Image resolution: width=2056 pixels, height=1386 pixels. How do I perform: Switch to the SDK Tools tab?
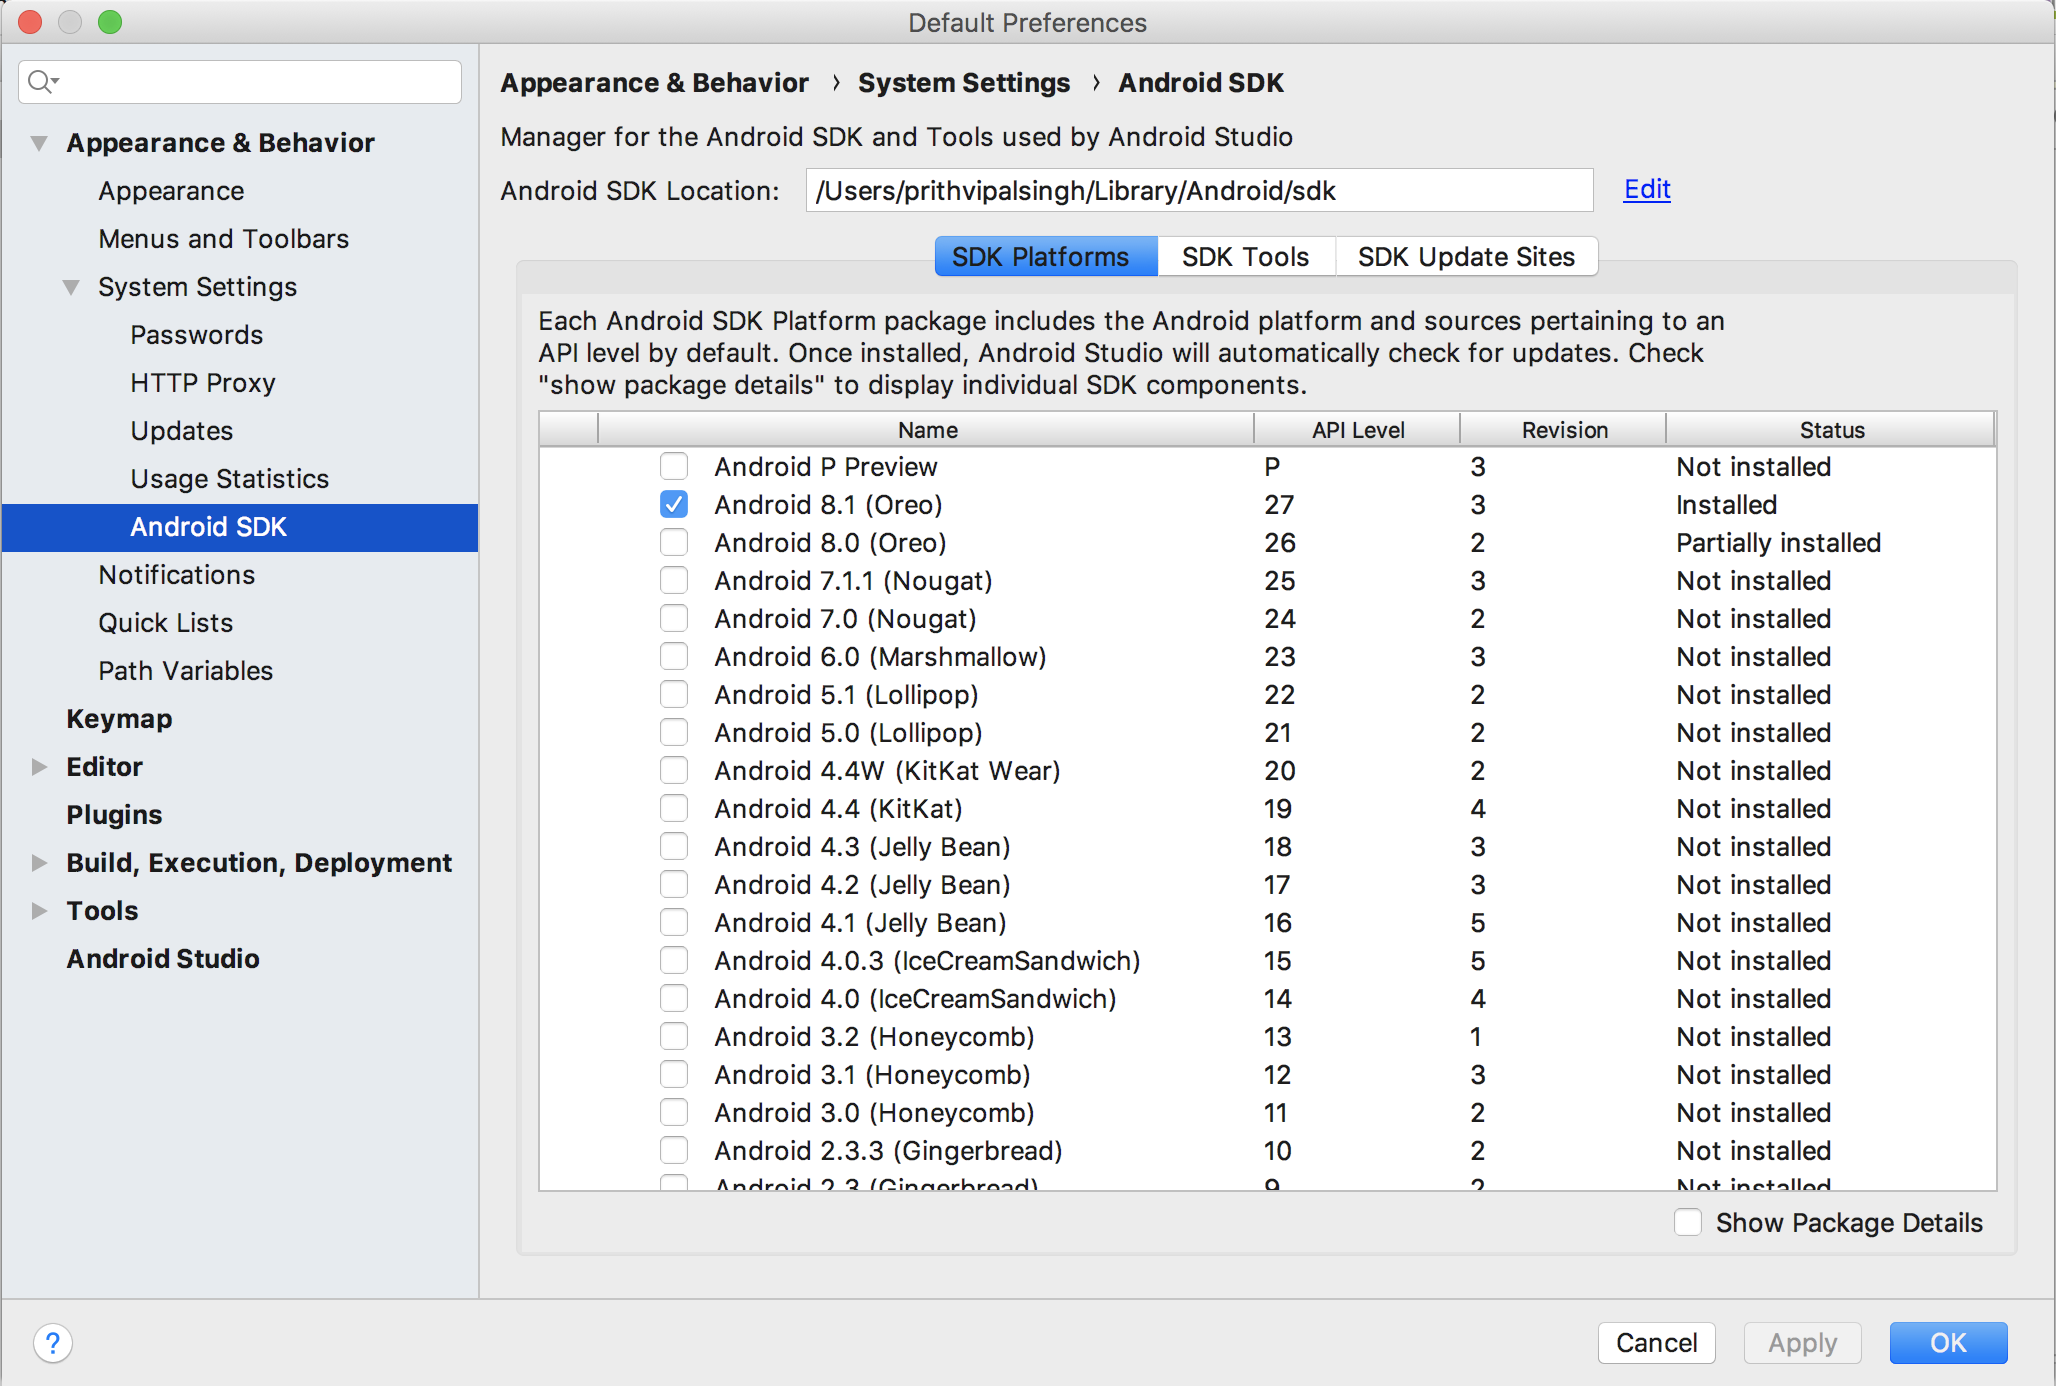1245,257
